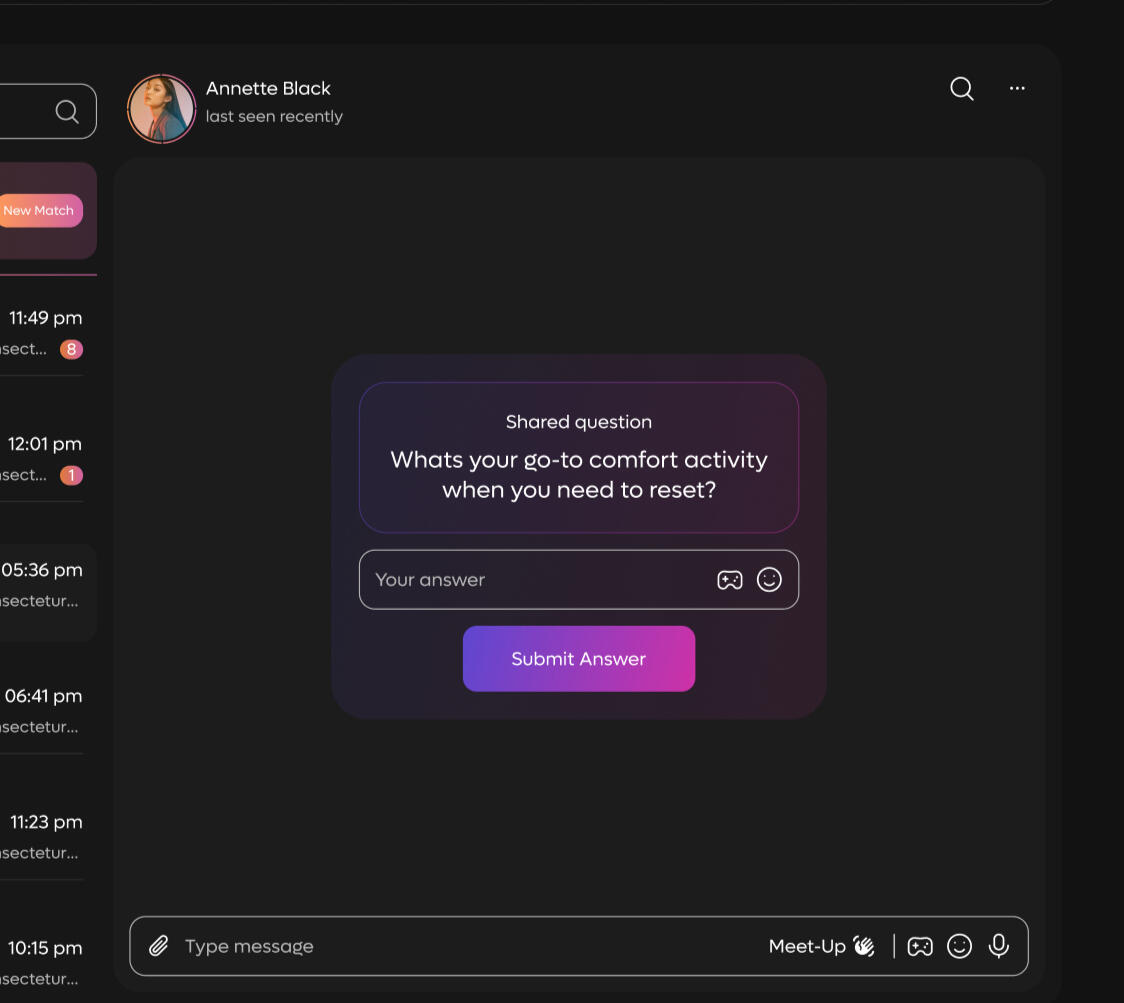Click the attachment paperclip icon
This screenshot has width=1124, height=1003.
[158, 946]
